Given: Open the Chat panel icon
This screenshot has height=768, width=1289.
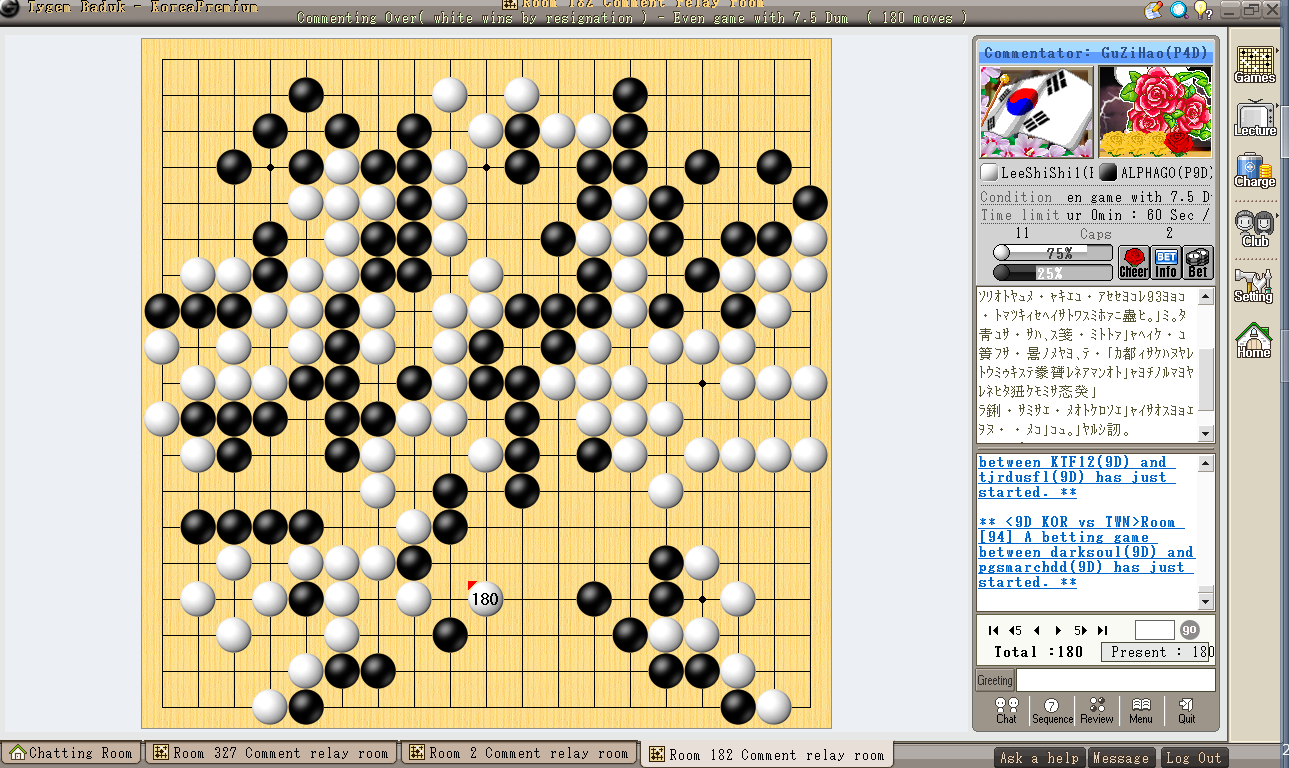Looking at the screenshot, I should pos(1006,710).
